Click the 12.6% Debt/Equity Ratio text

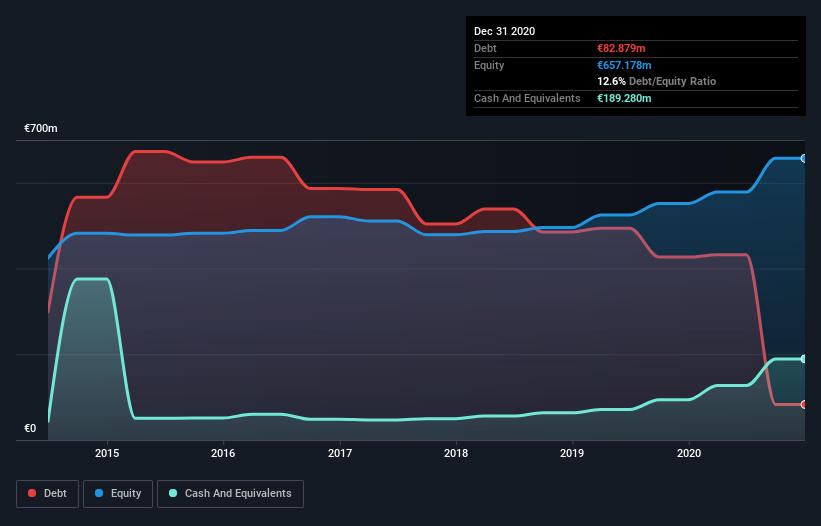[657, 81]
